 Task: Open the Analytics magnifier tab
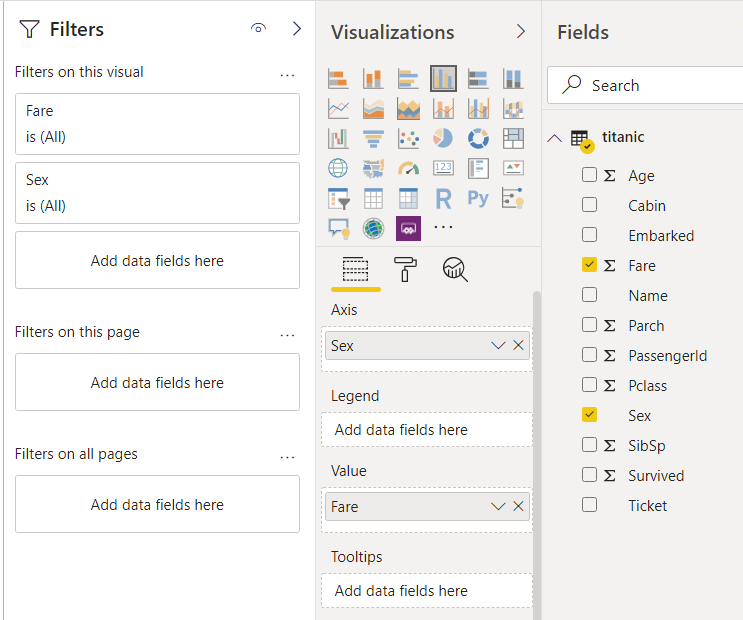pyautogui.click(x=455, y=269)
